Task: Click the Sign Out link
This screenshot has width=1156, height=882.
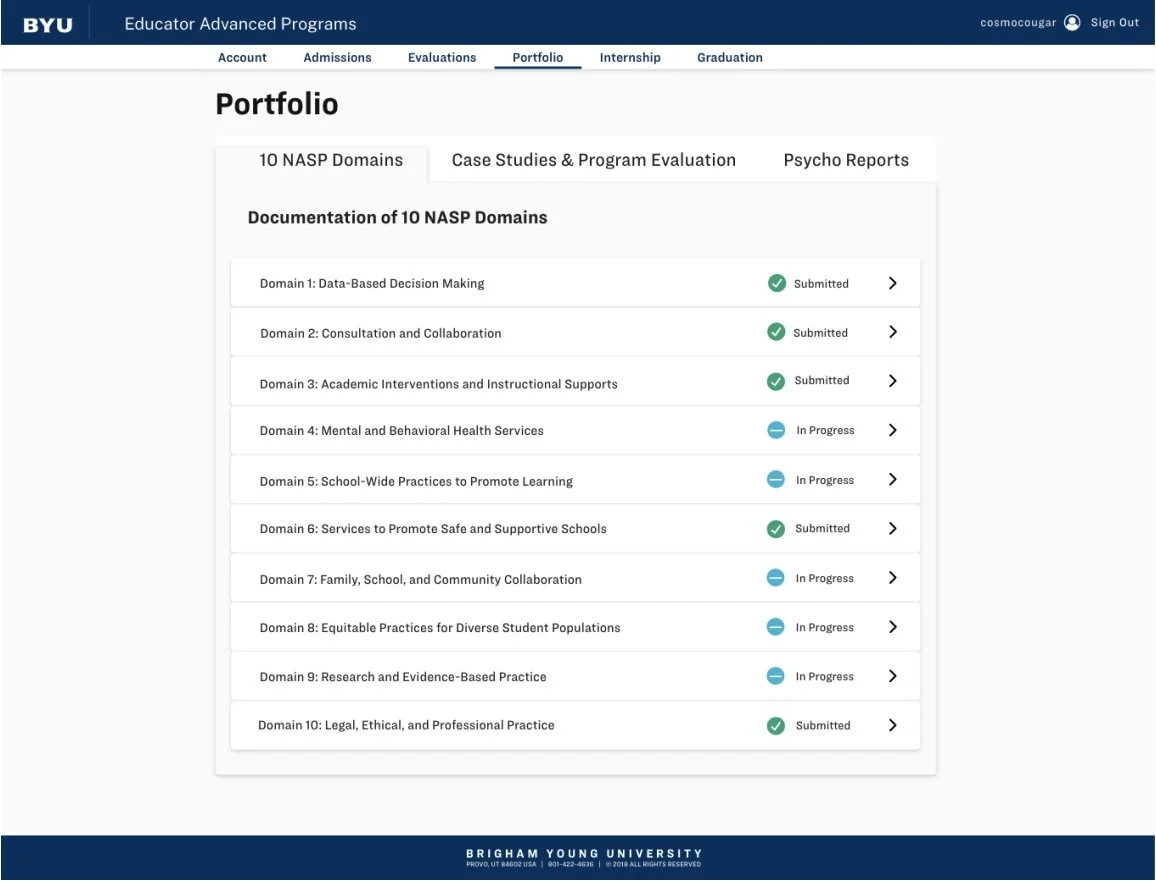Action: click(1114, 21)
